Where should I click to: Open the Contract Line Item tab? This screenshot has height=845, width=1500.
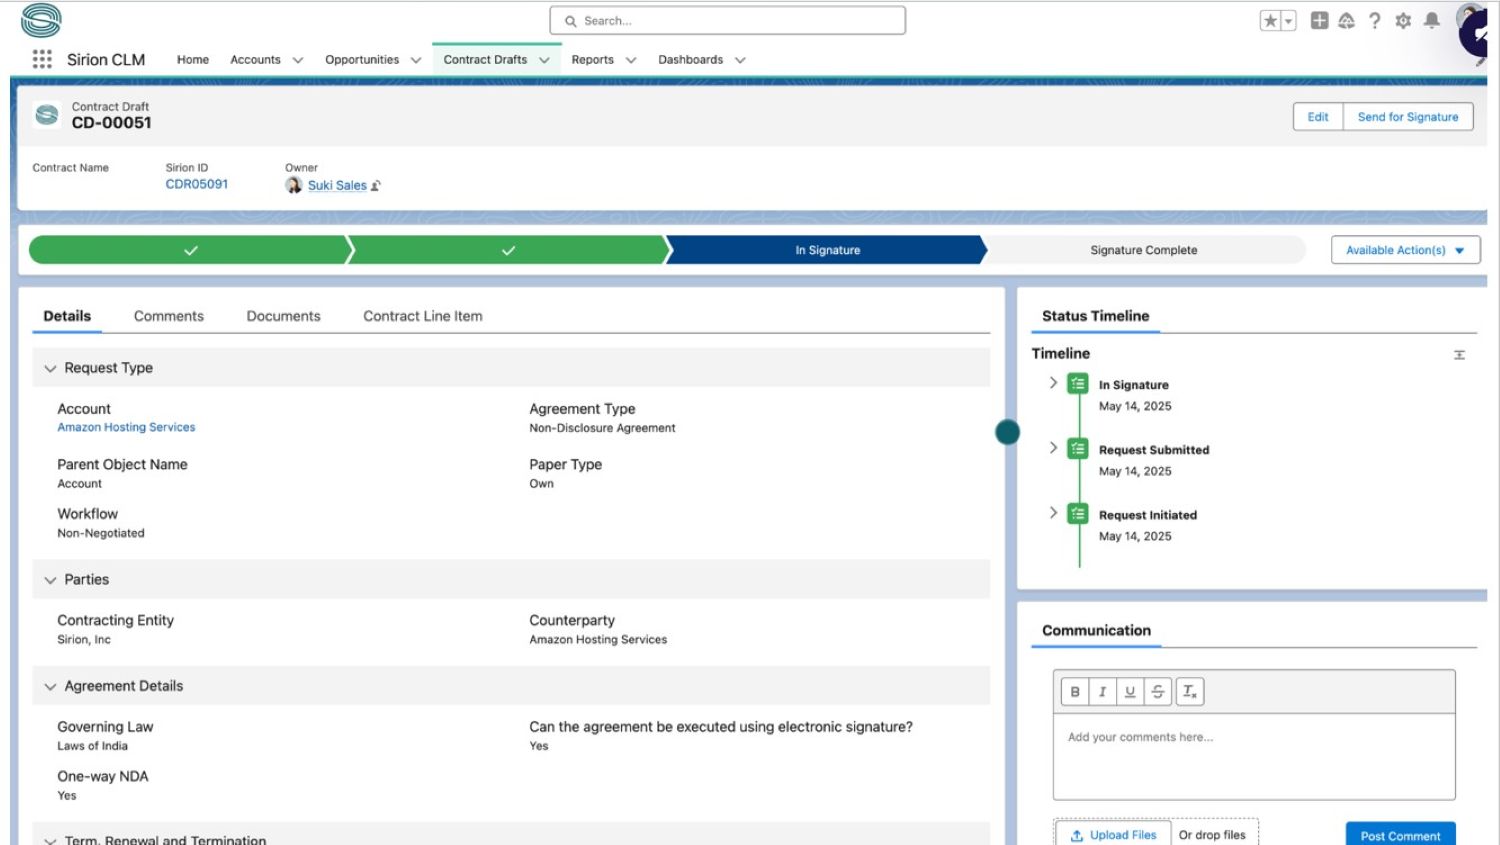(422, 316)
